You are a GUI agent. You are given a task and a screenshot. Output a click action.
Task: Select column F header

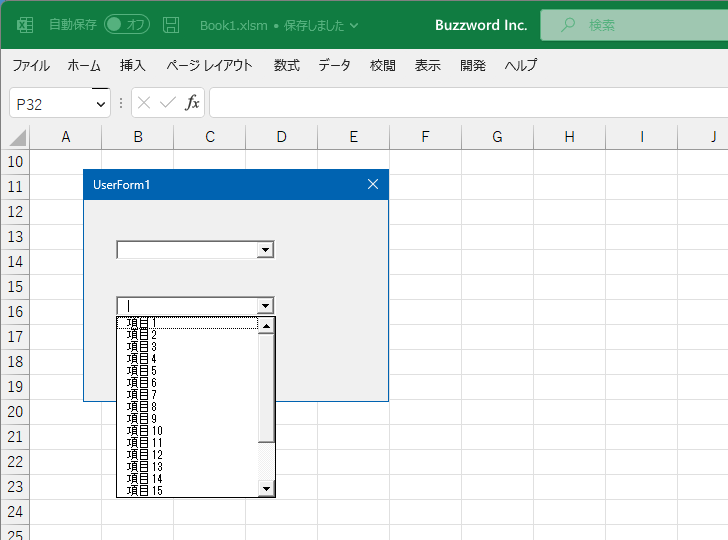(x=425, y=137)
